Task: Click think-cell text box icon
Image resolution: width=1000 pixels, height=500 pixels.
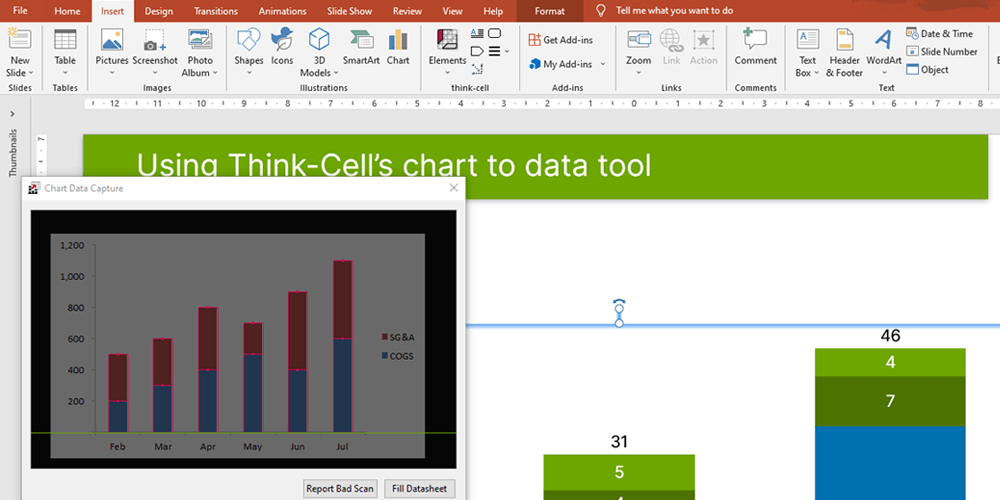Action: (x=477, y=33)
